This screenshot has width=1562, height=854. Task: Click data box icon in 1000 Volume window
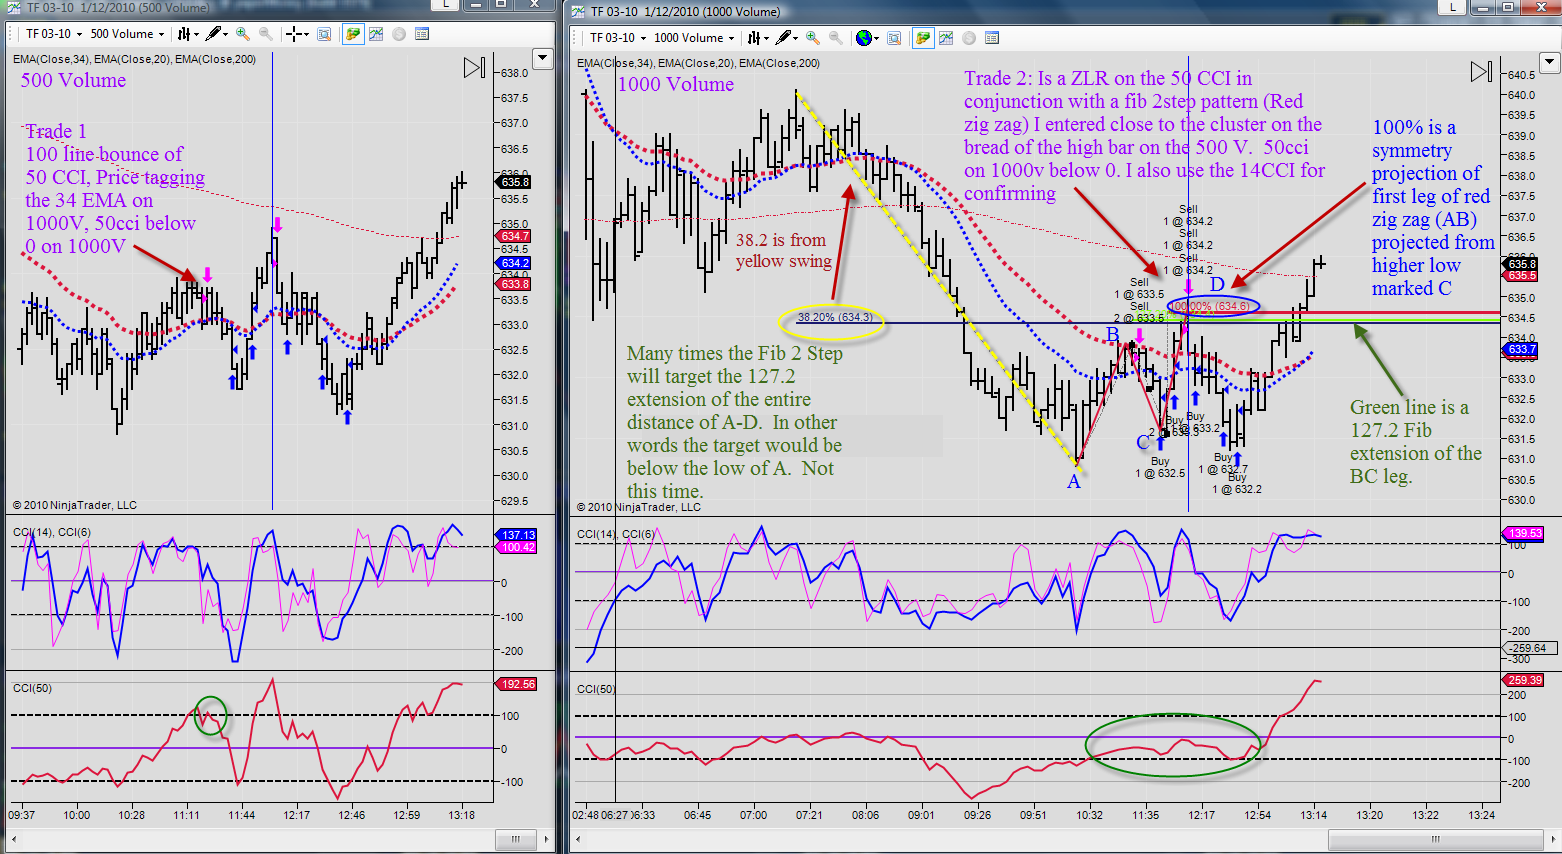(x=894, y=38)
